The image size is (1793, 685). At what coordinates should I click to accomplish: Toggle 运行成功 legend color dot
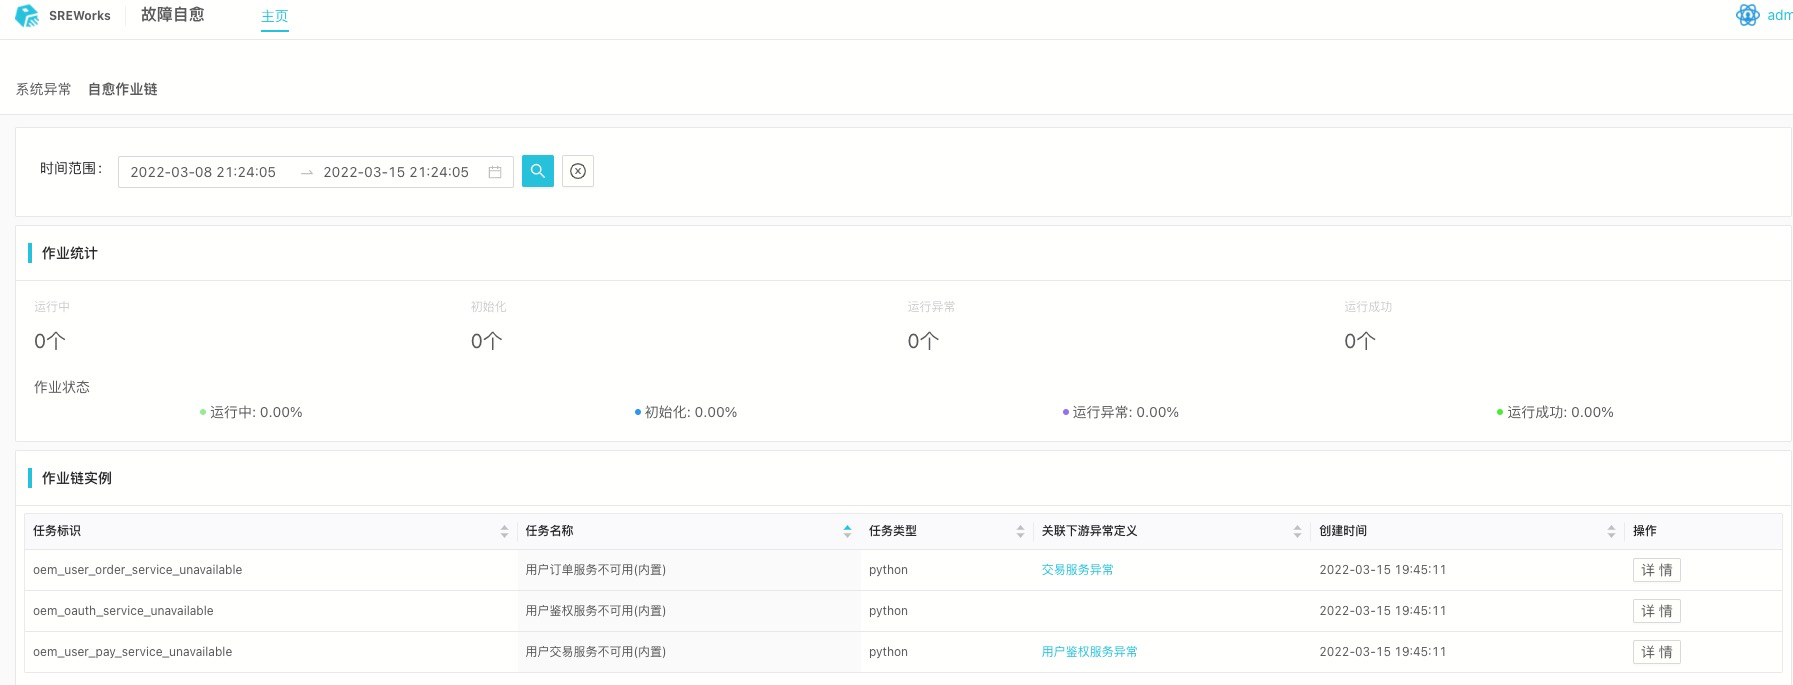click(x=1500, y=412)
